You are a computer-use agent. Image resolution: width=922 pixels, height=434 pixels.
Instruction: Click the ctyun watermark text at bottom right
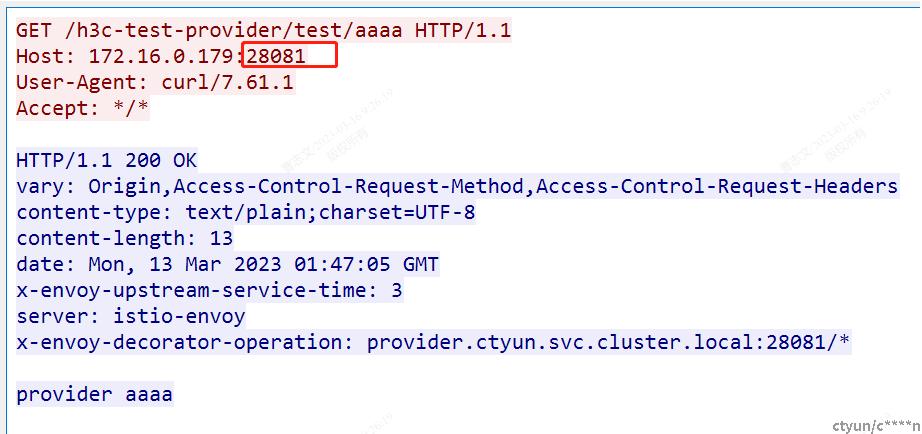tap(876, 425)
